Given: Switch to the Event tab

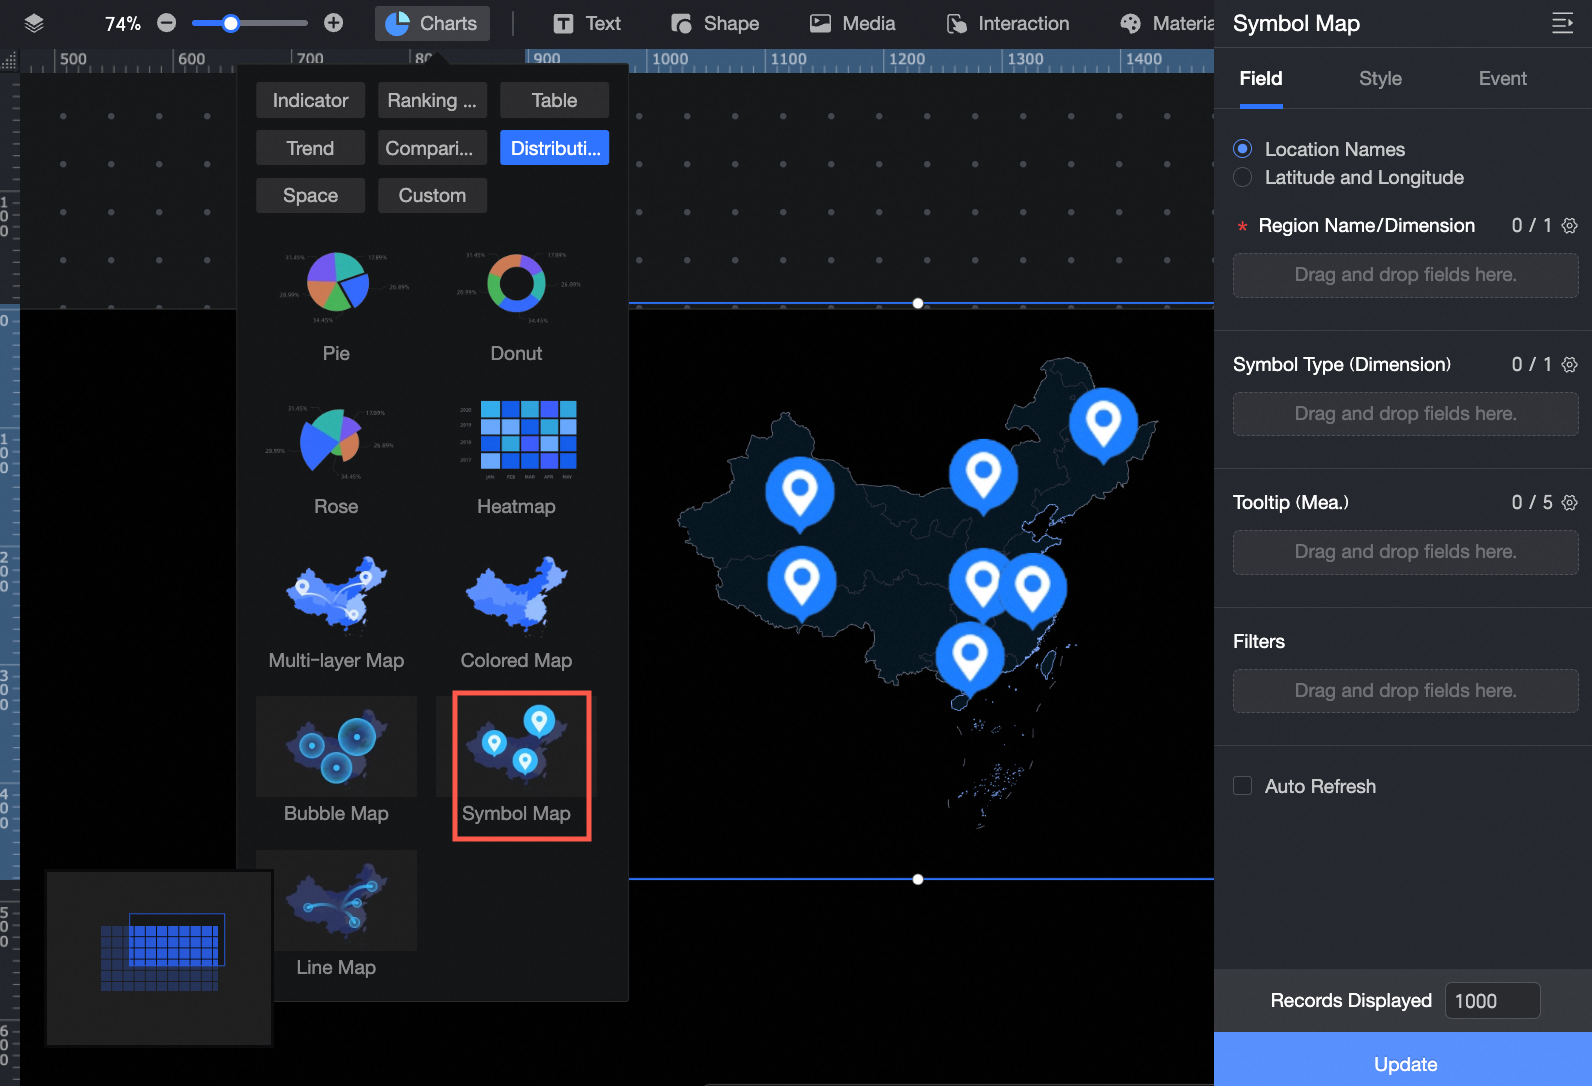Looking at the screenshot, I should [x=1502, y=78].
